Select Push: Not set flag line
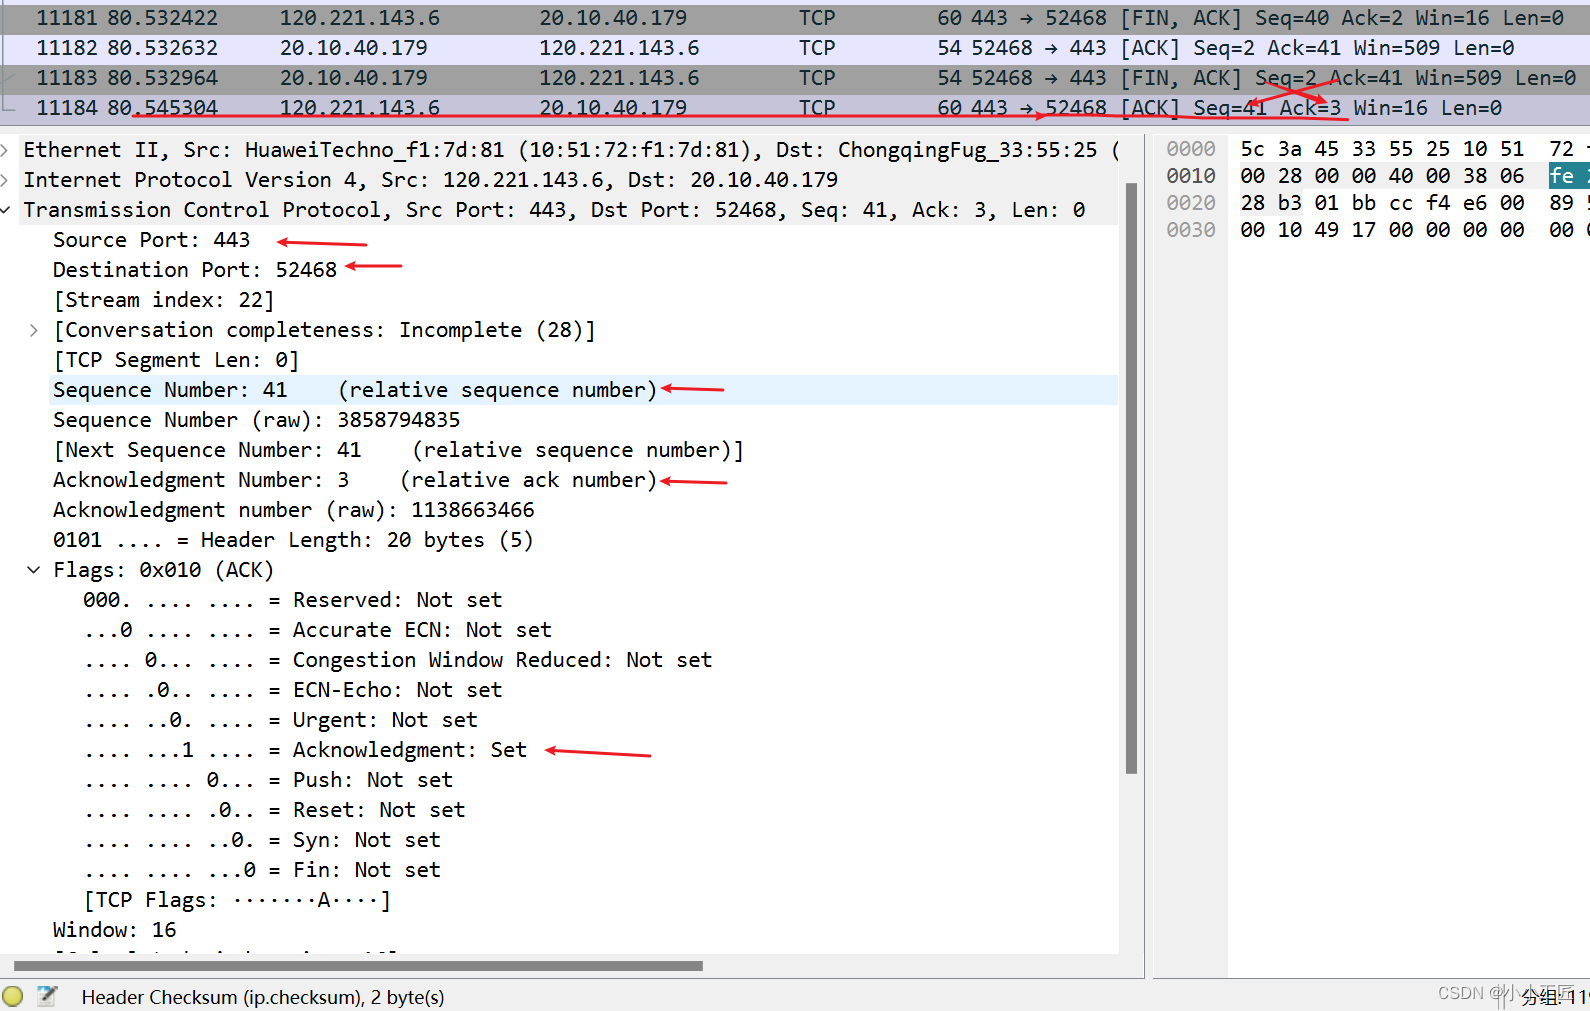 [268, 780]
